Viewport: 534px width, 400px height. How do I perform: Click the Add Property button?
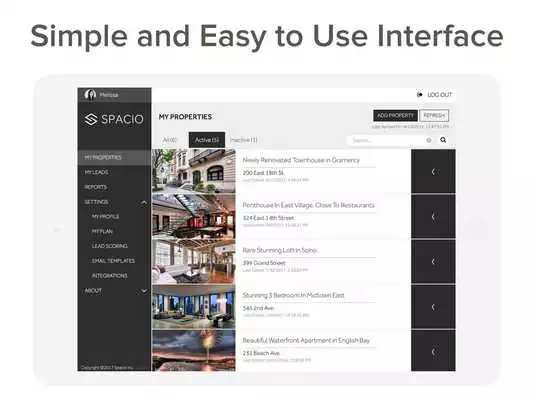(395, 116)
